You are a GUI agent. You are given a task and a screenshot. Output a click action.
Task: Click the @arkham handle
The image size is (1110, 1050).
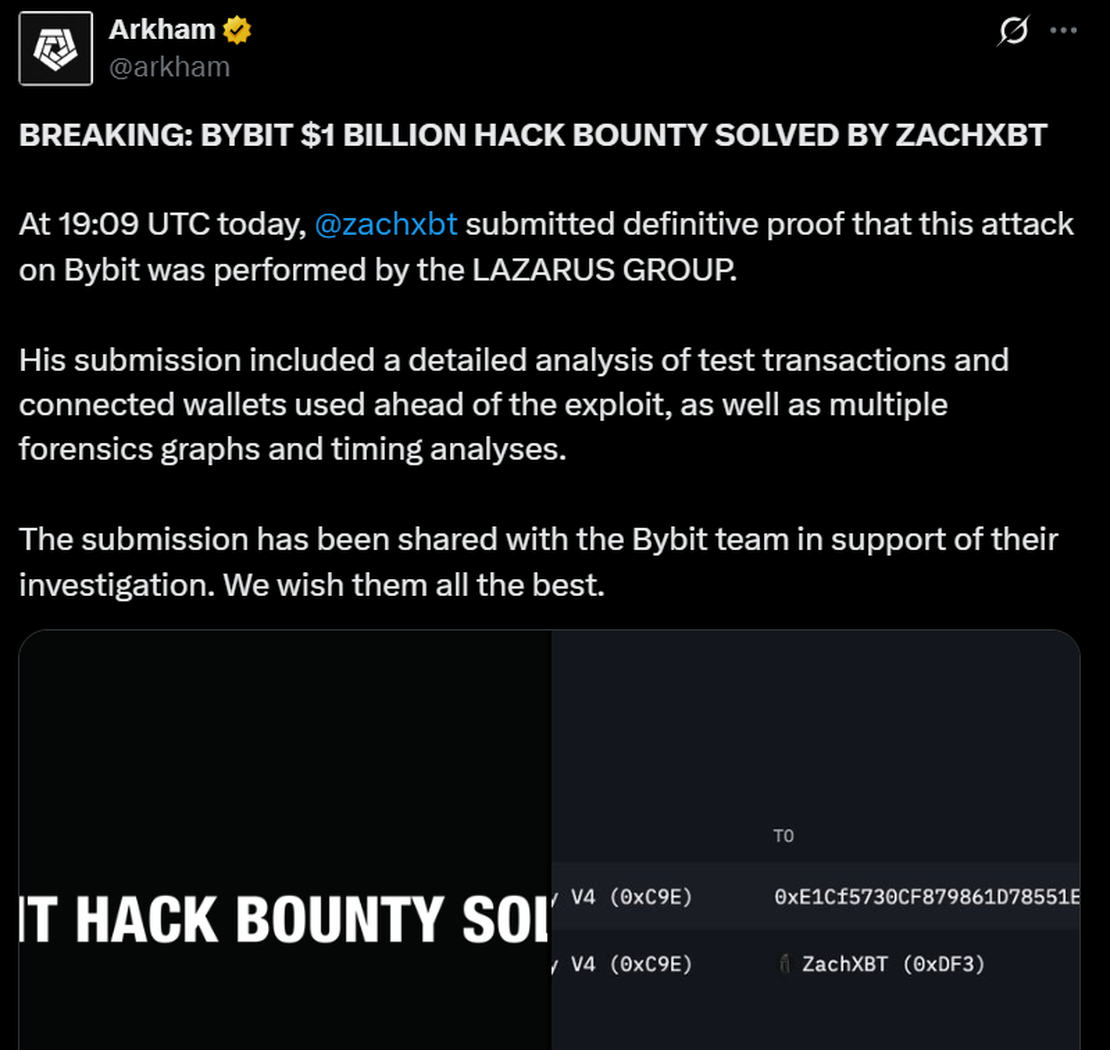click(168, 67)
